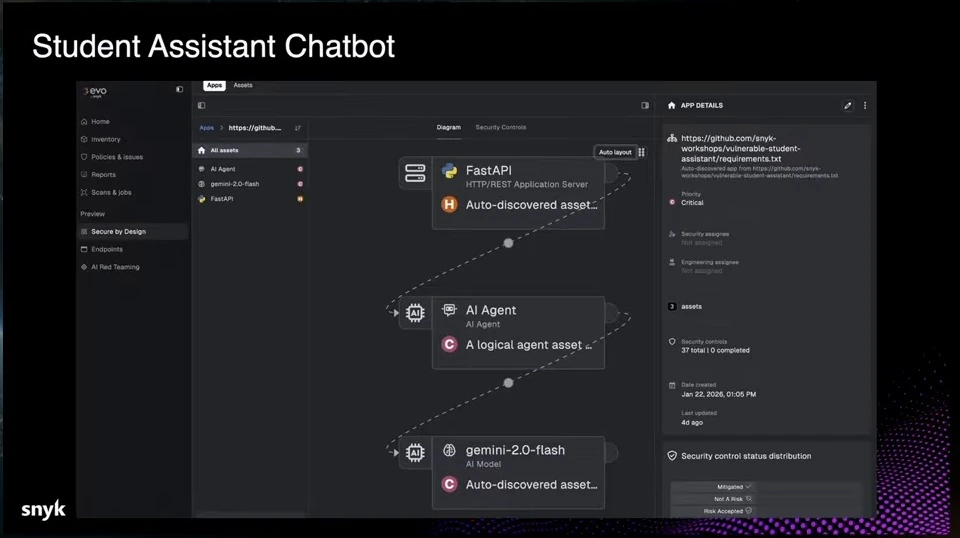Viewport: 960px width, 538px height.
Task: Click the FastAPI server stack icon
Action: point(415,173)
